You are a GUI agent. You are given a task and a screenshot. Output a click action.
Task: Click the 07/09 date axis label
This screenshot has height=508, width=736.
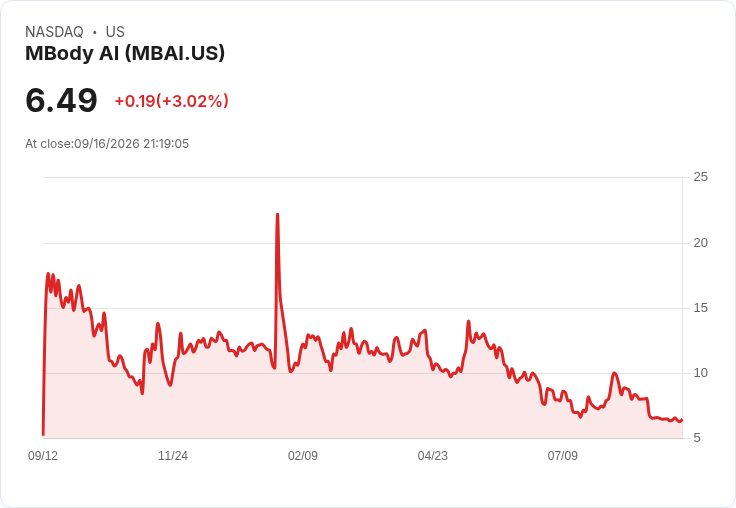point(562,455)
